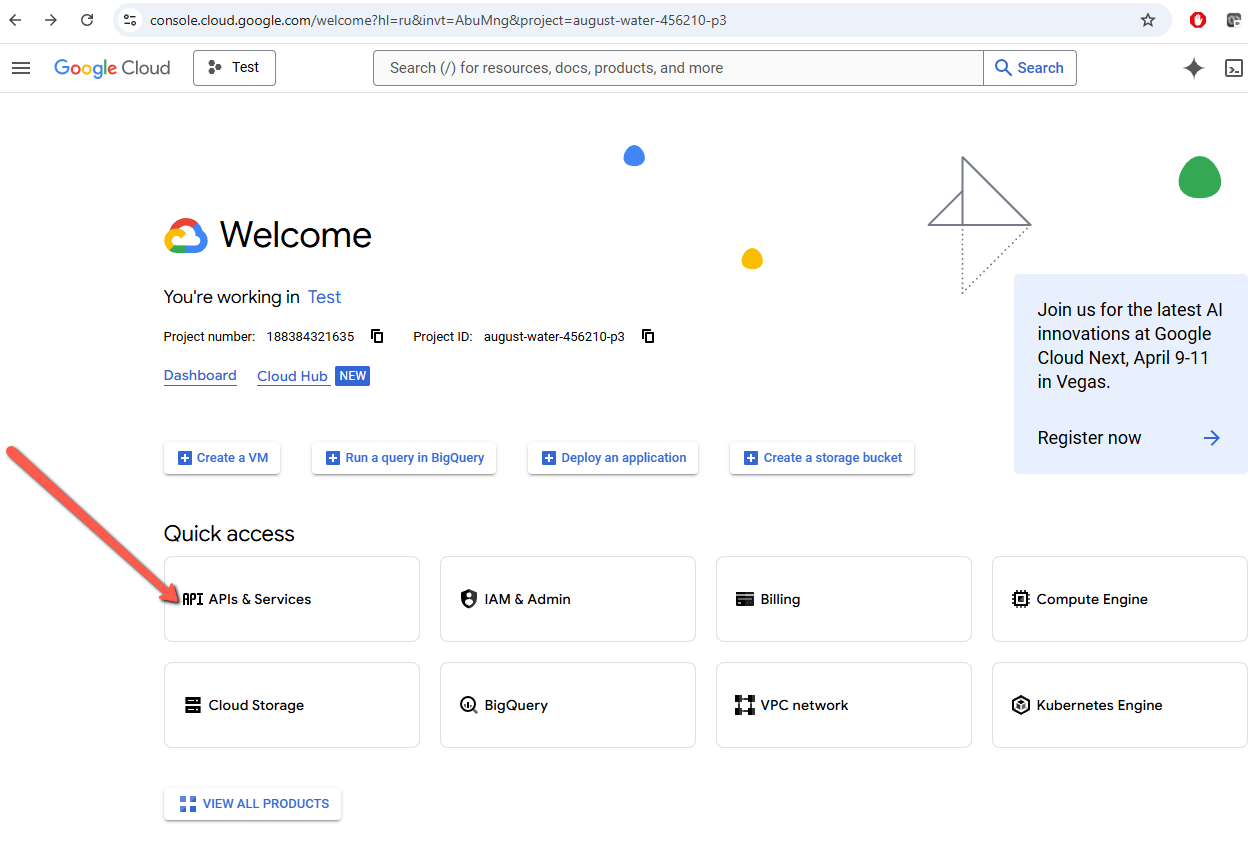Click the BigQuery magnifier icon
This screenshot has height=841, width=1248.
click(469, 705)
